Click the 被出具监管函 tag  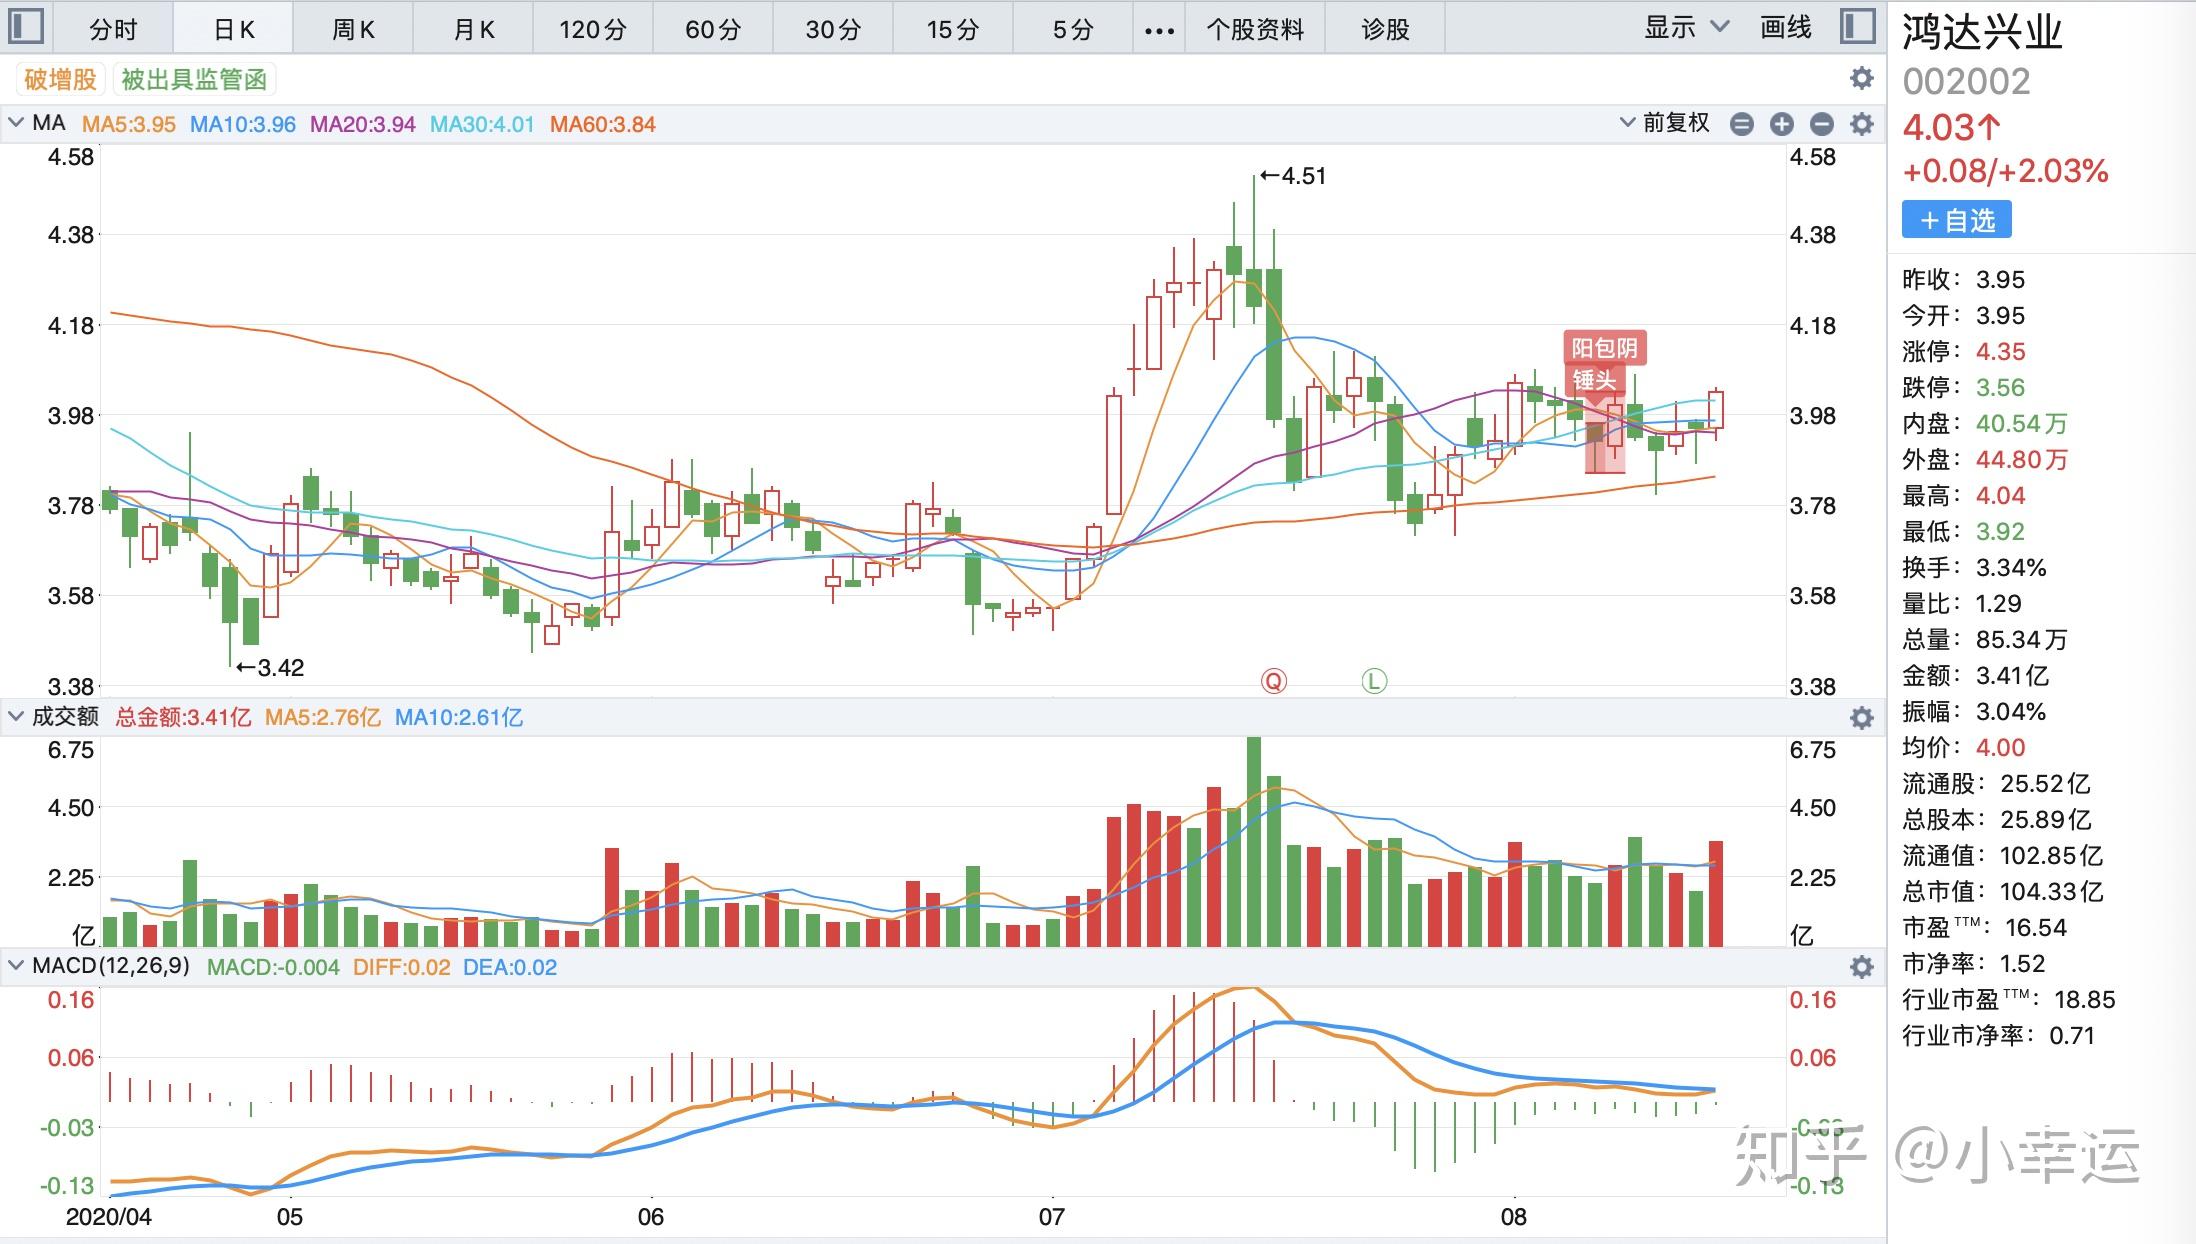click(194, 79)
